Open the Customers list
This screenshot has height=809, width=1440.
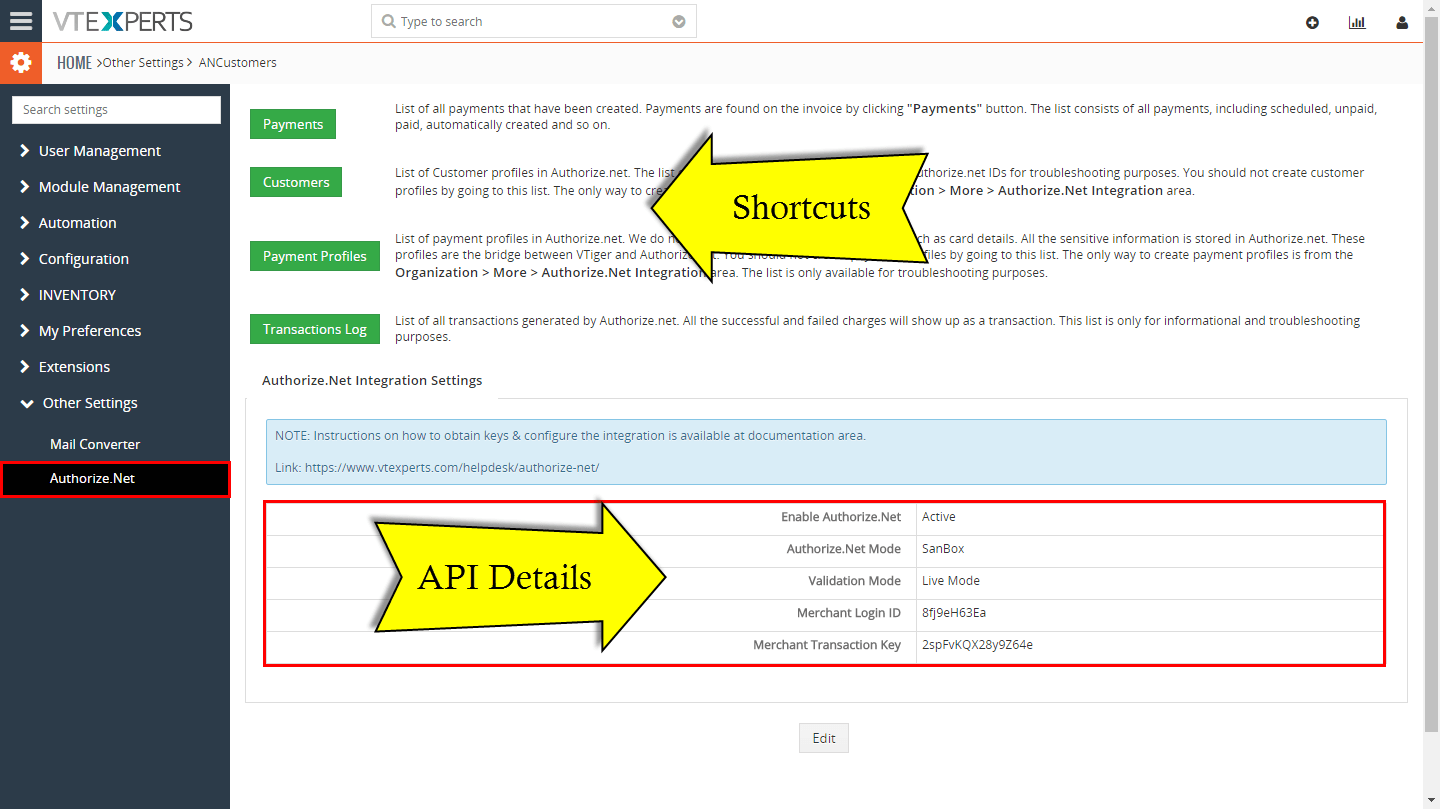click(295, 181)
